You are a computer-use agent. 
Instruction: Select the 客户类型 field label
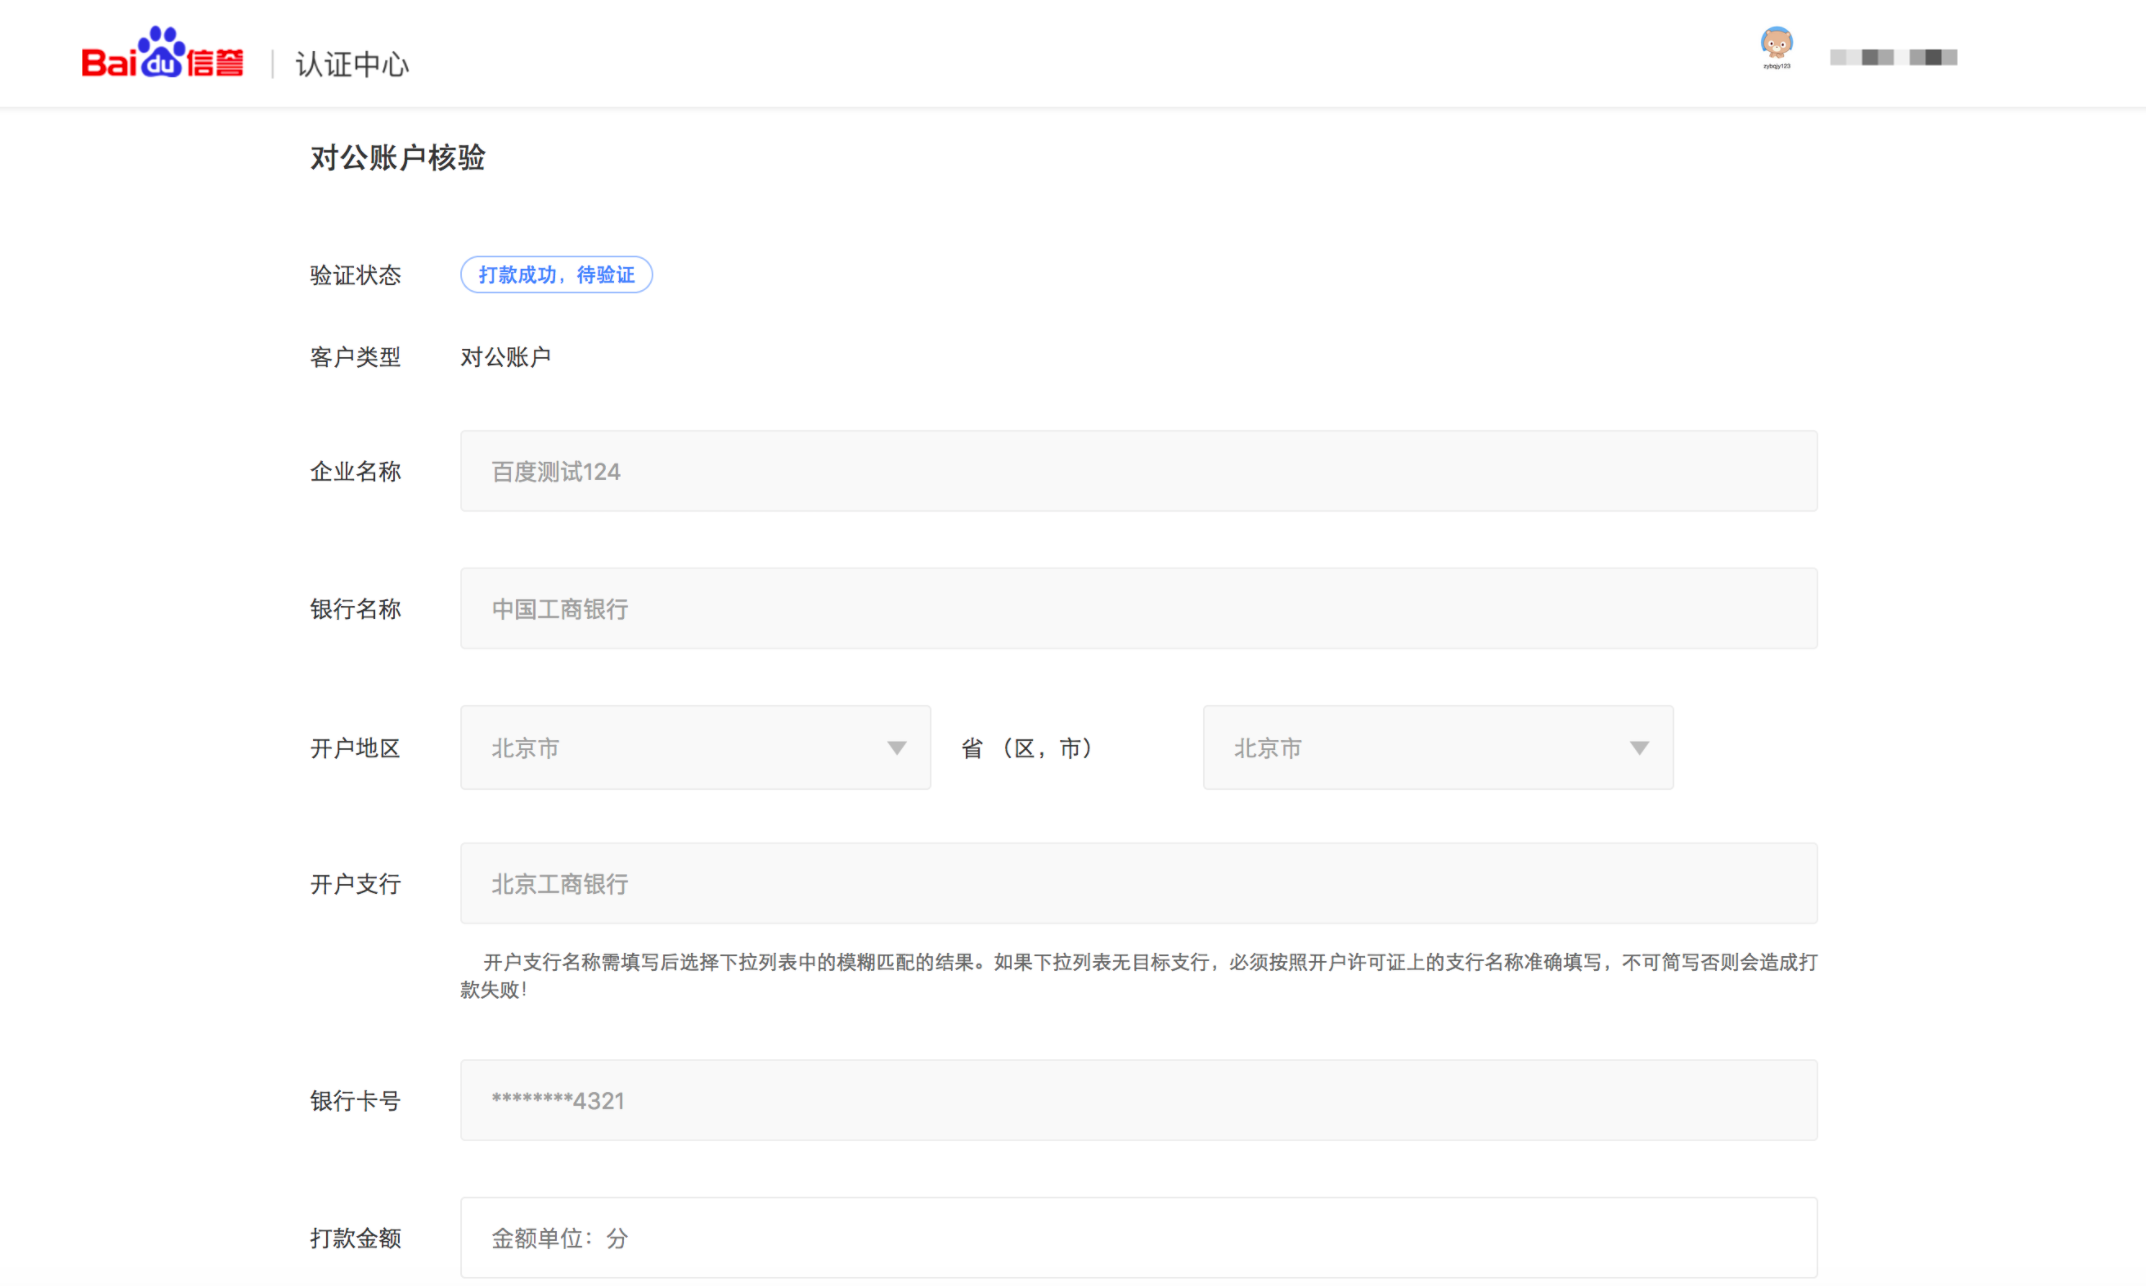tap(355, 356)
